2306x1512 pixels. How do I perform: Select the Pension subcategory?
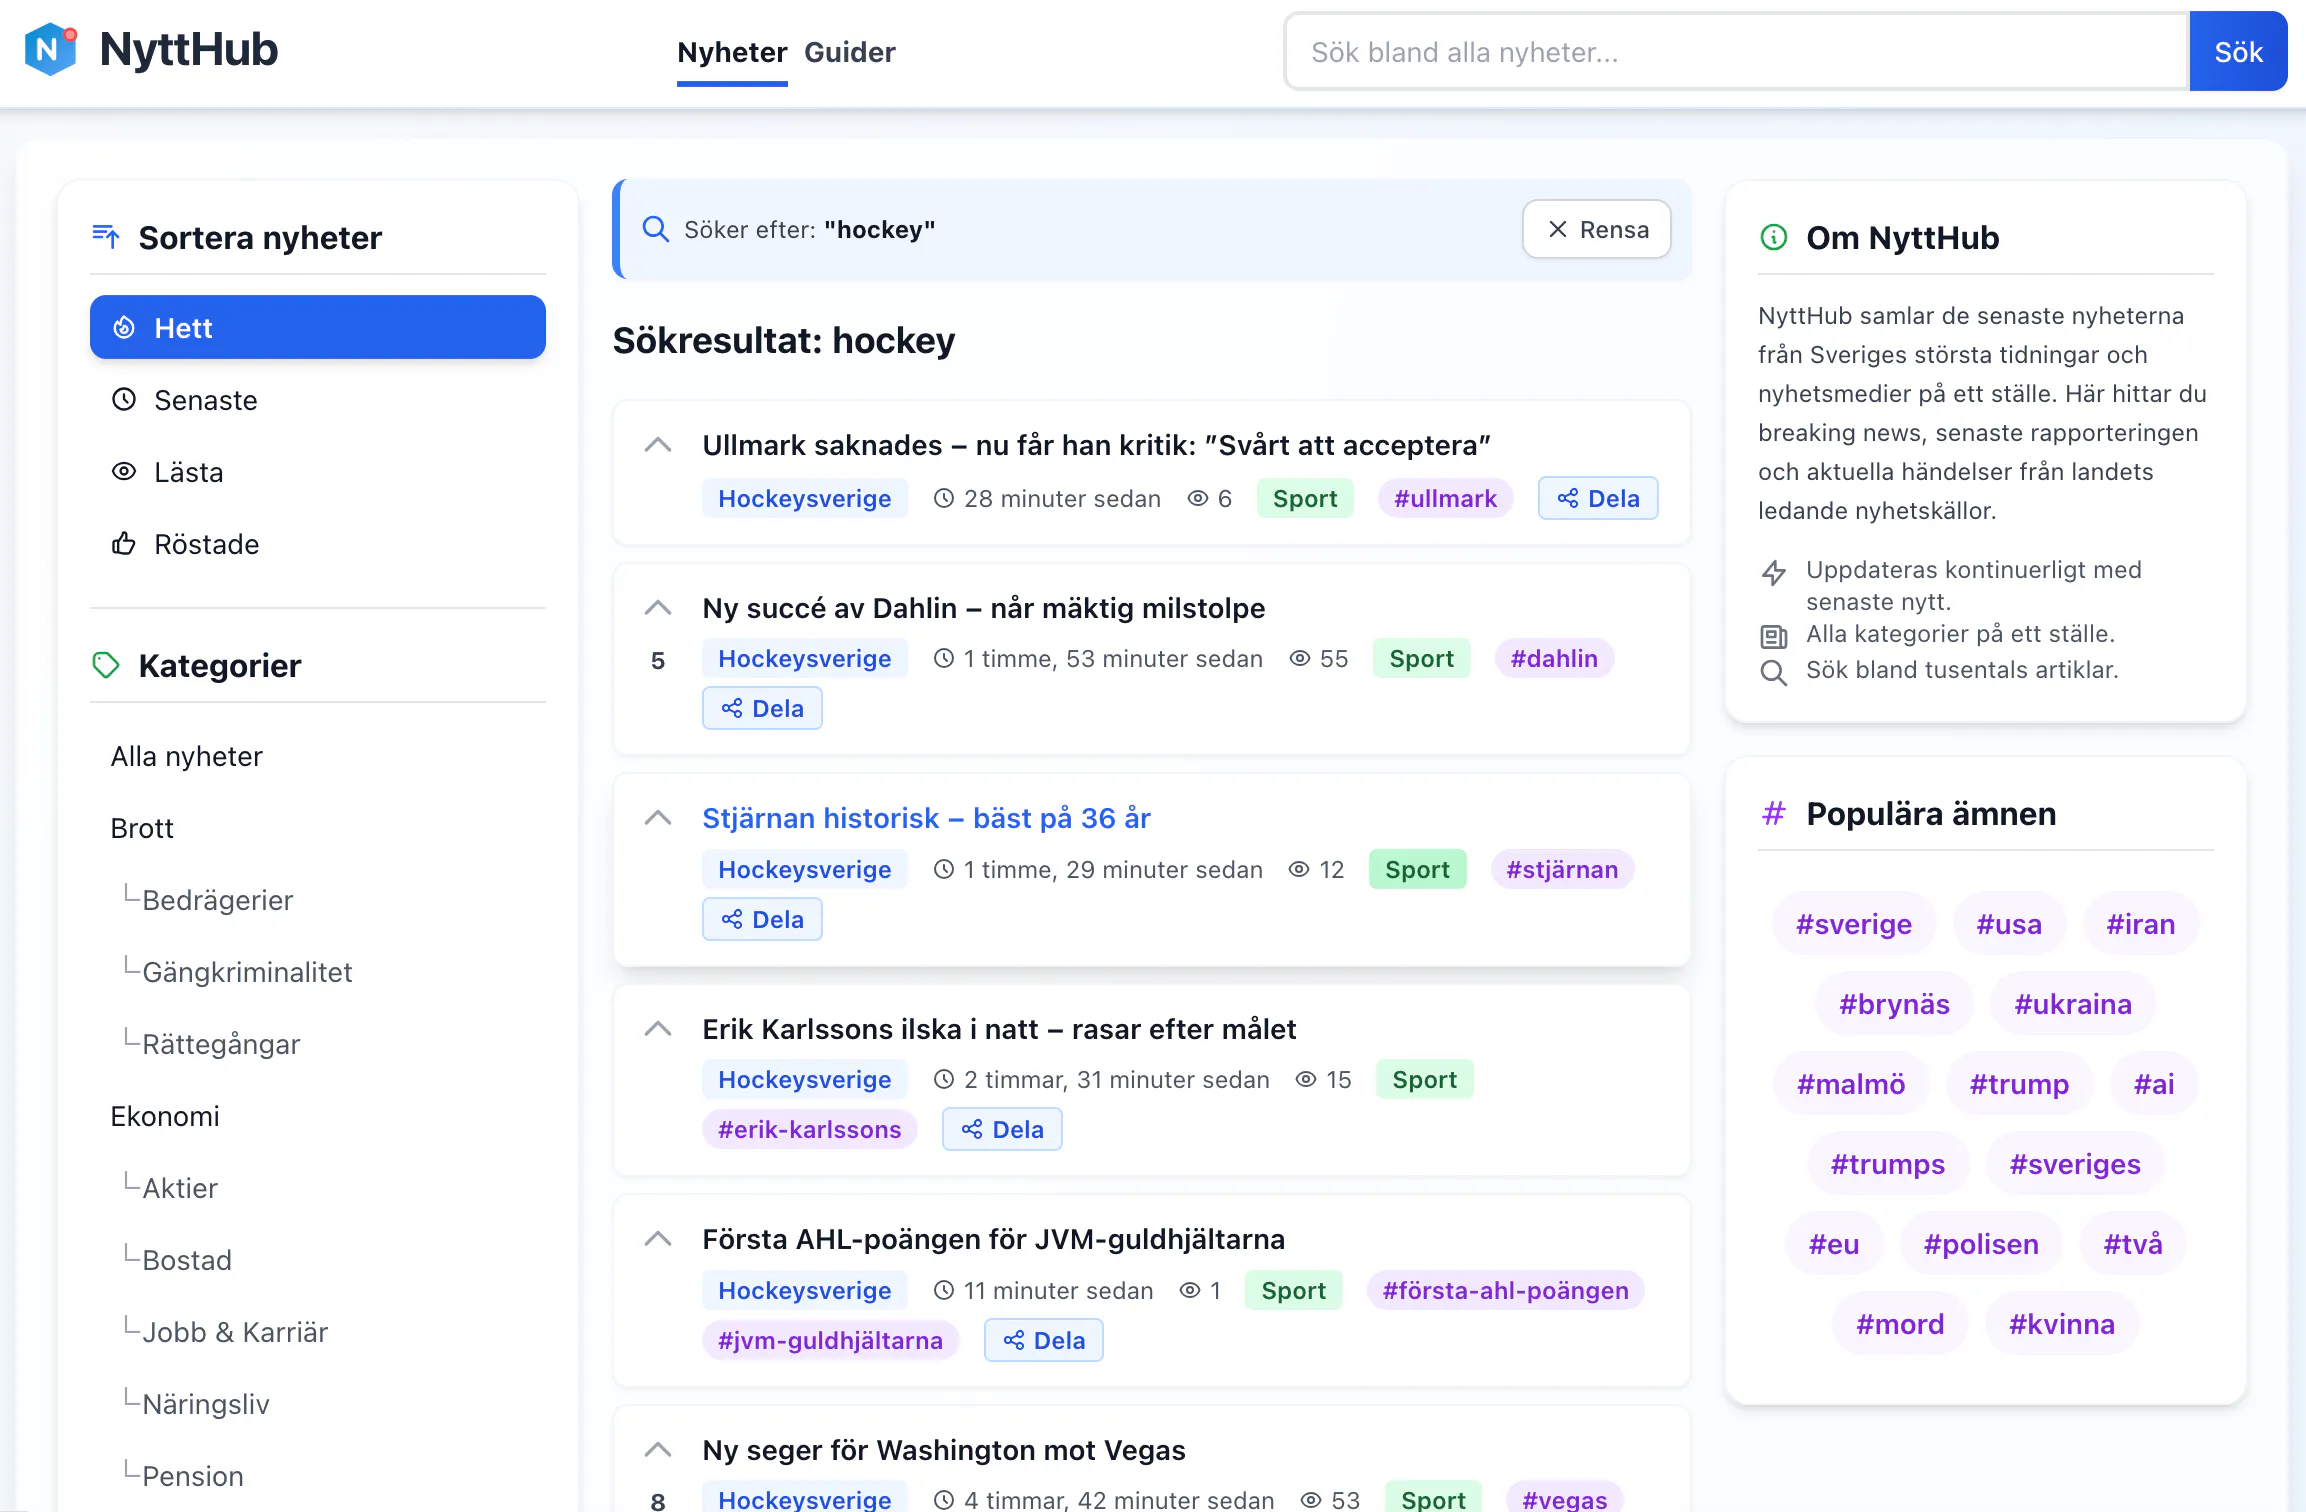(193, 1476)
